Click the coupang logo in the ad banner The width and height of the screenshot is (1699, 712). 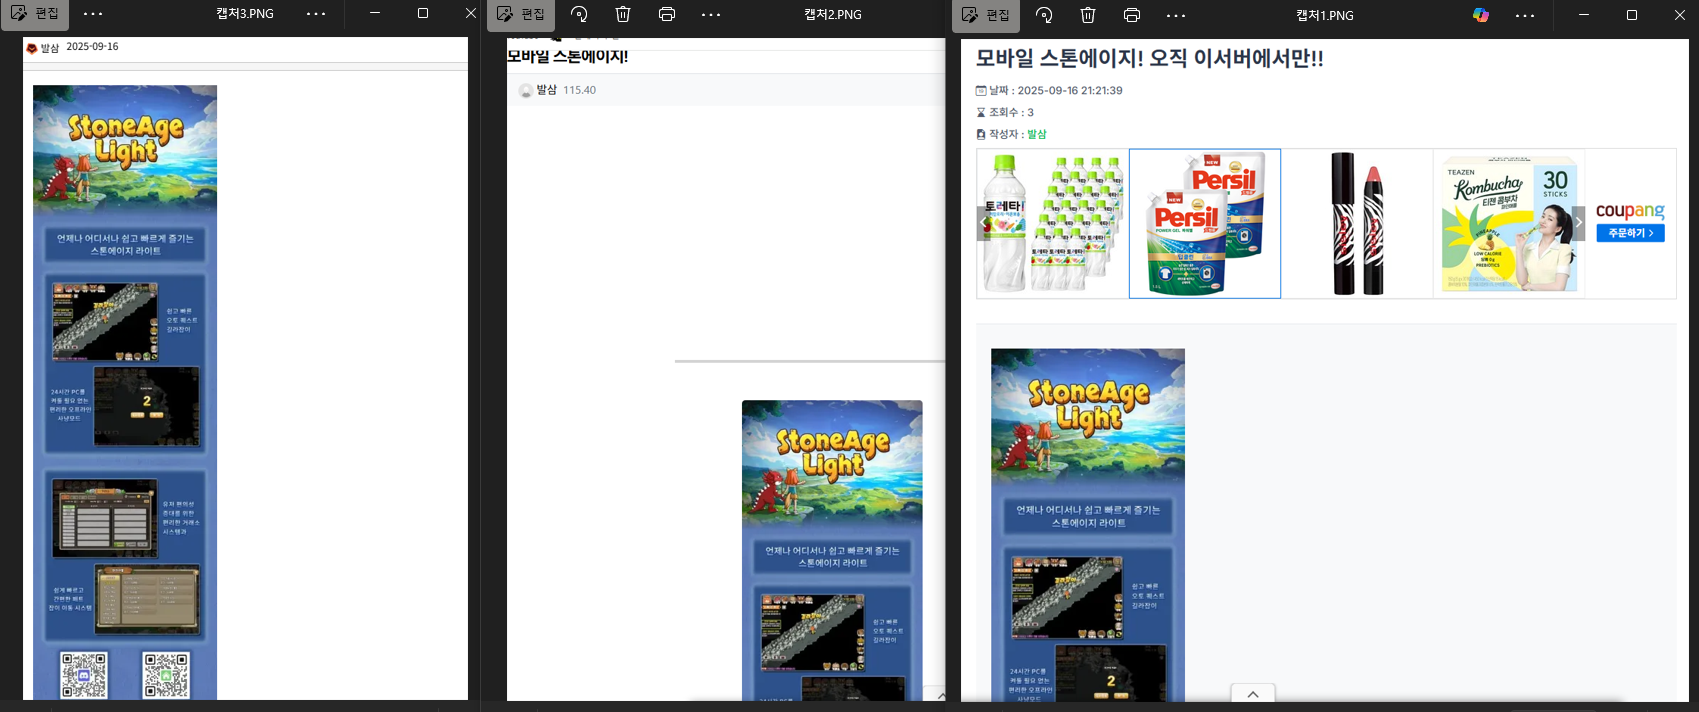(1630, 210)
